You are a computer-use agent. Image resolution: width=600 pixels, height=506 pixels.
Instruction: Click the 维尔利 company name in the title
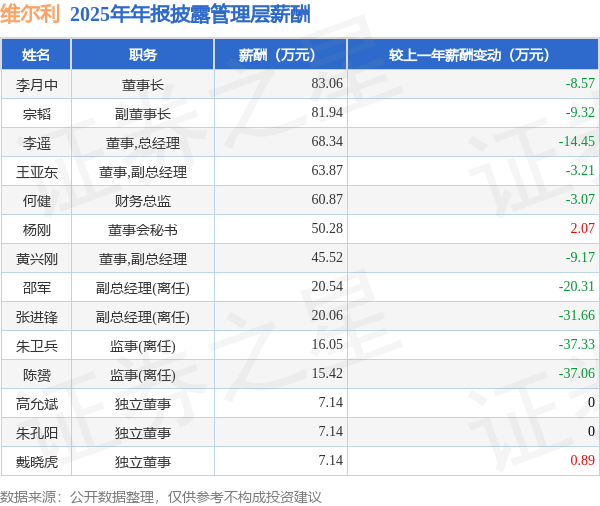[30, 15]
